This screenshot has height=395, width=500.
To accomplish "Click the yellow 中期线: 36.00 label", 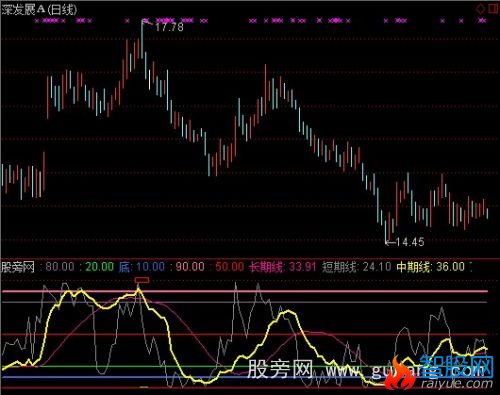I will tap(430, 267).
